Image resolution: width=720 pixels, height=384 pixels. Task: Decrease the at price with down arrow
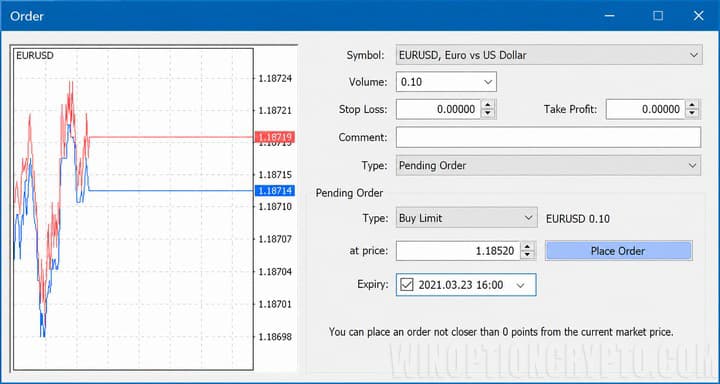point(528,256)
